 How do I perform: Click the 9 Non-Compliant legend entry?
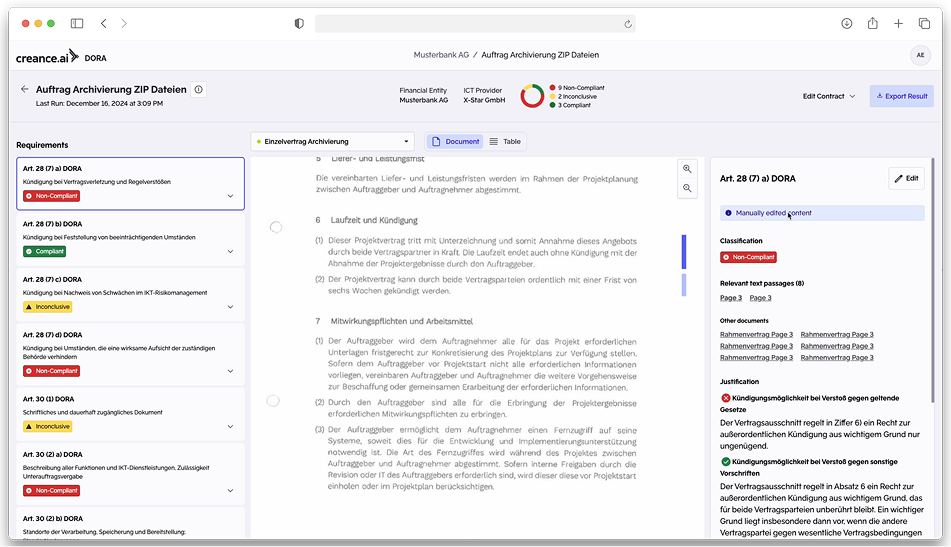tap(577, 88)
